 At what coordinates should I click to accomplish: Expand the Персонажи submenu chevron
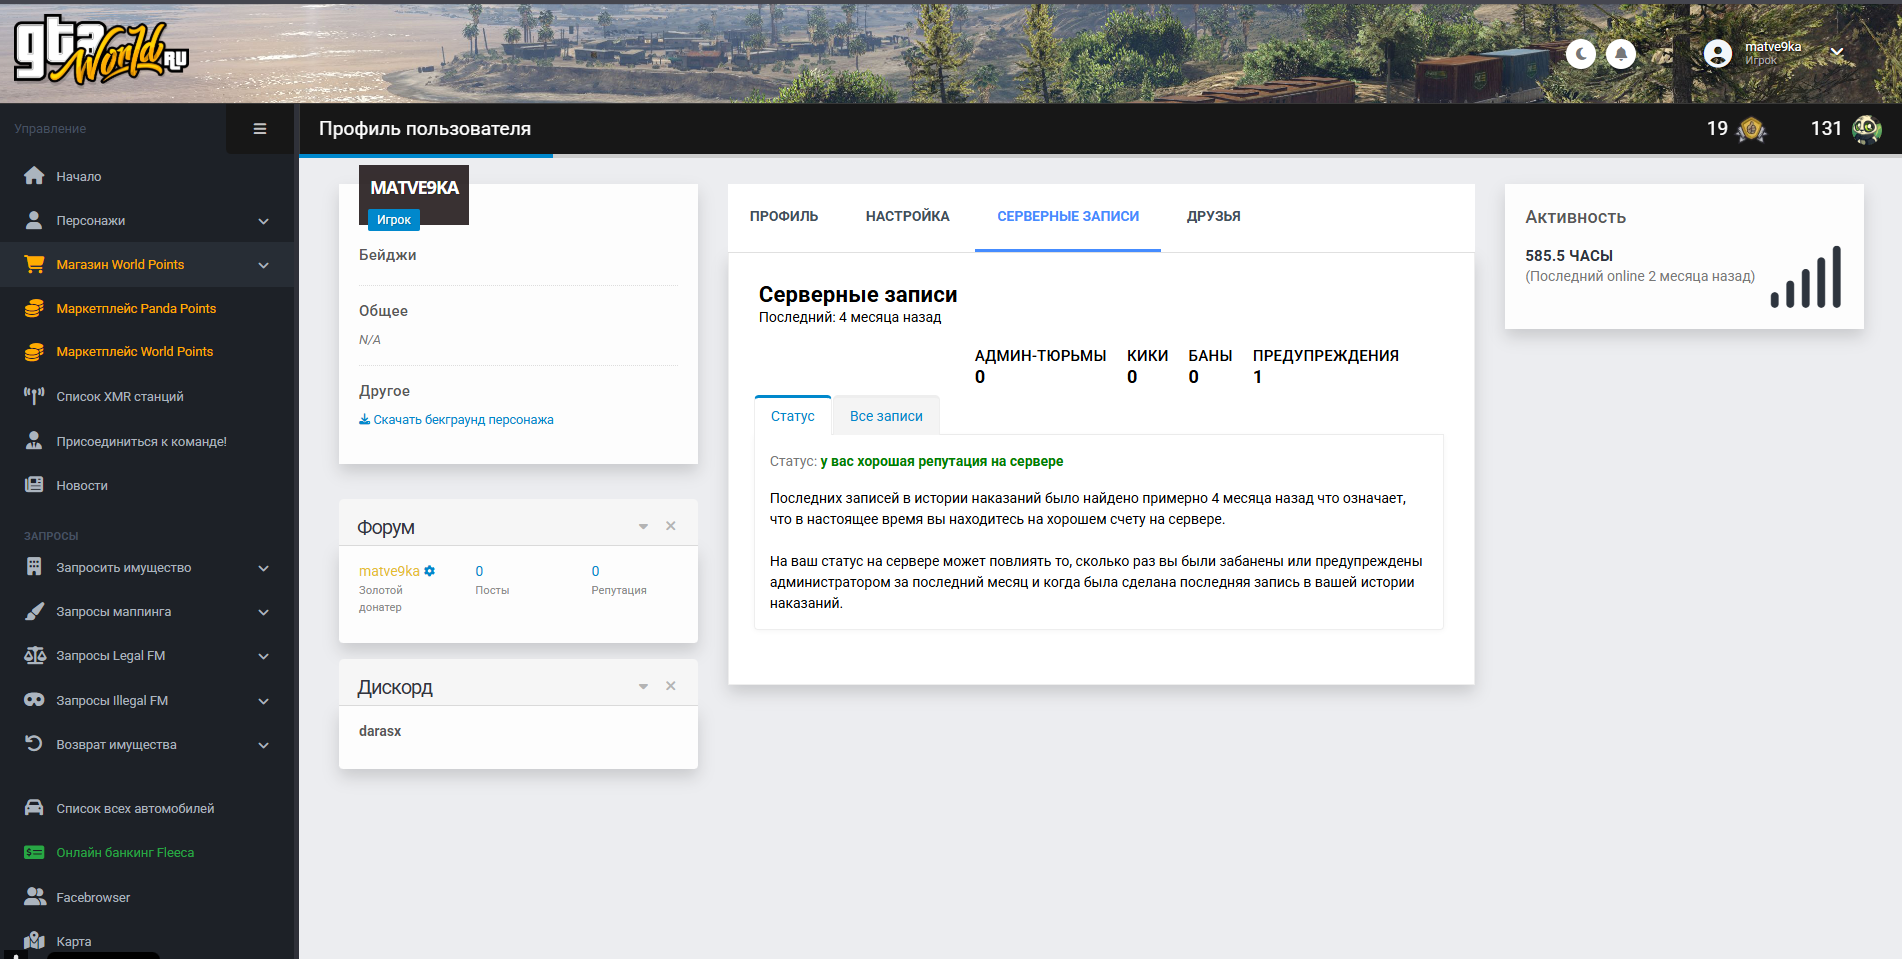(264, 221)
